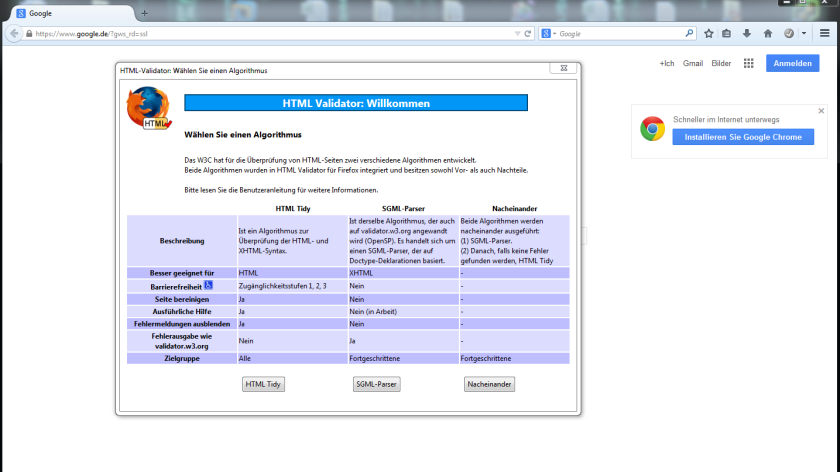Choose the HTML Tidy algorithm button
The image size is (840, 473).
pyautogui.click(x=264, y=384)
